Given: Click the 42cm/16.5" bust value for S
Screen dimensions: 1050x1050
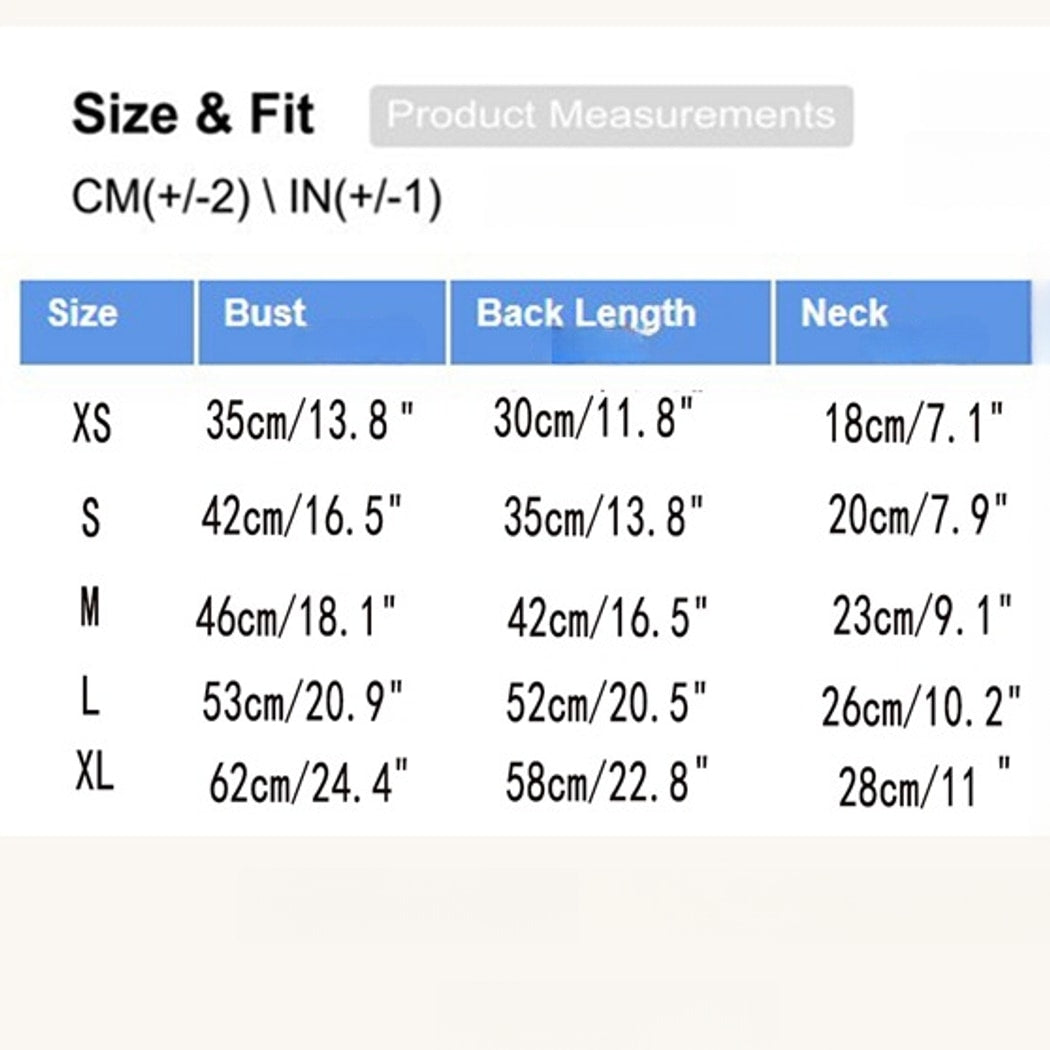Looking at the screenshot, I should point(302,516).
